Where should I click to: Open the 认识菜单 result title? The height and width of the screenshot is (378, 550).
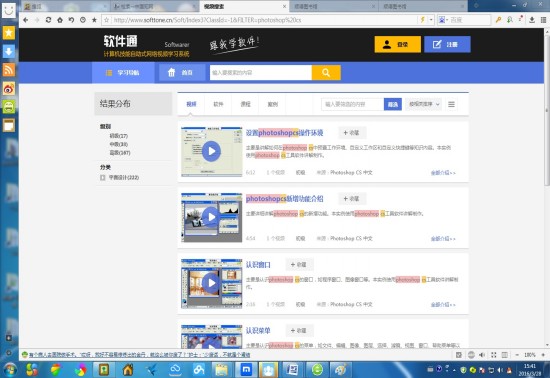point(258,331)
